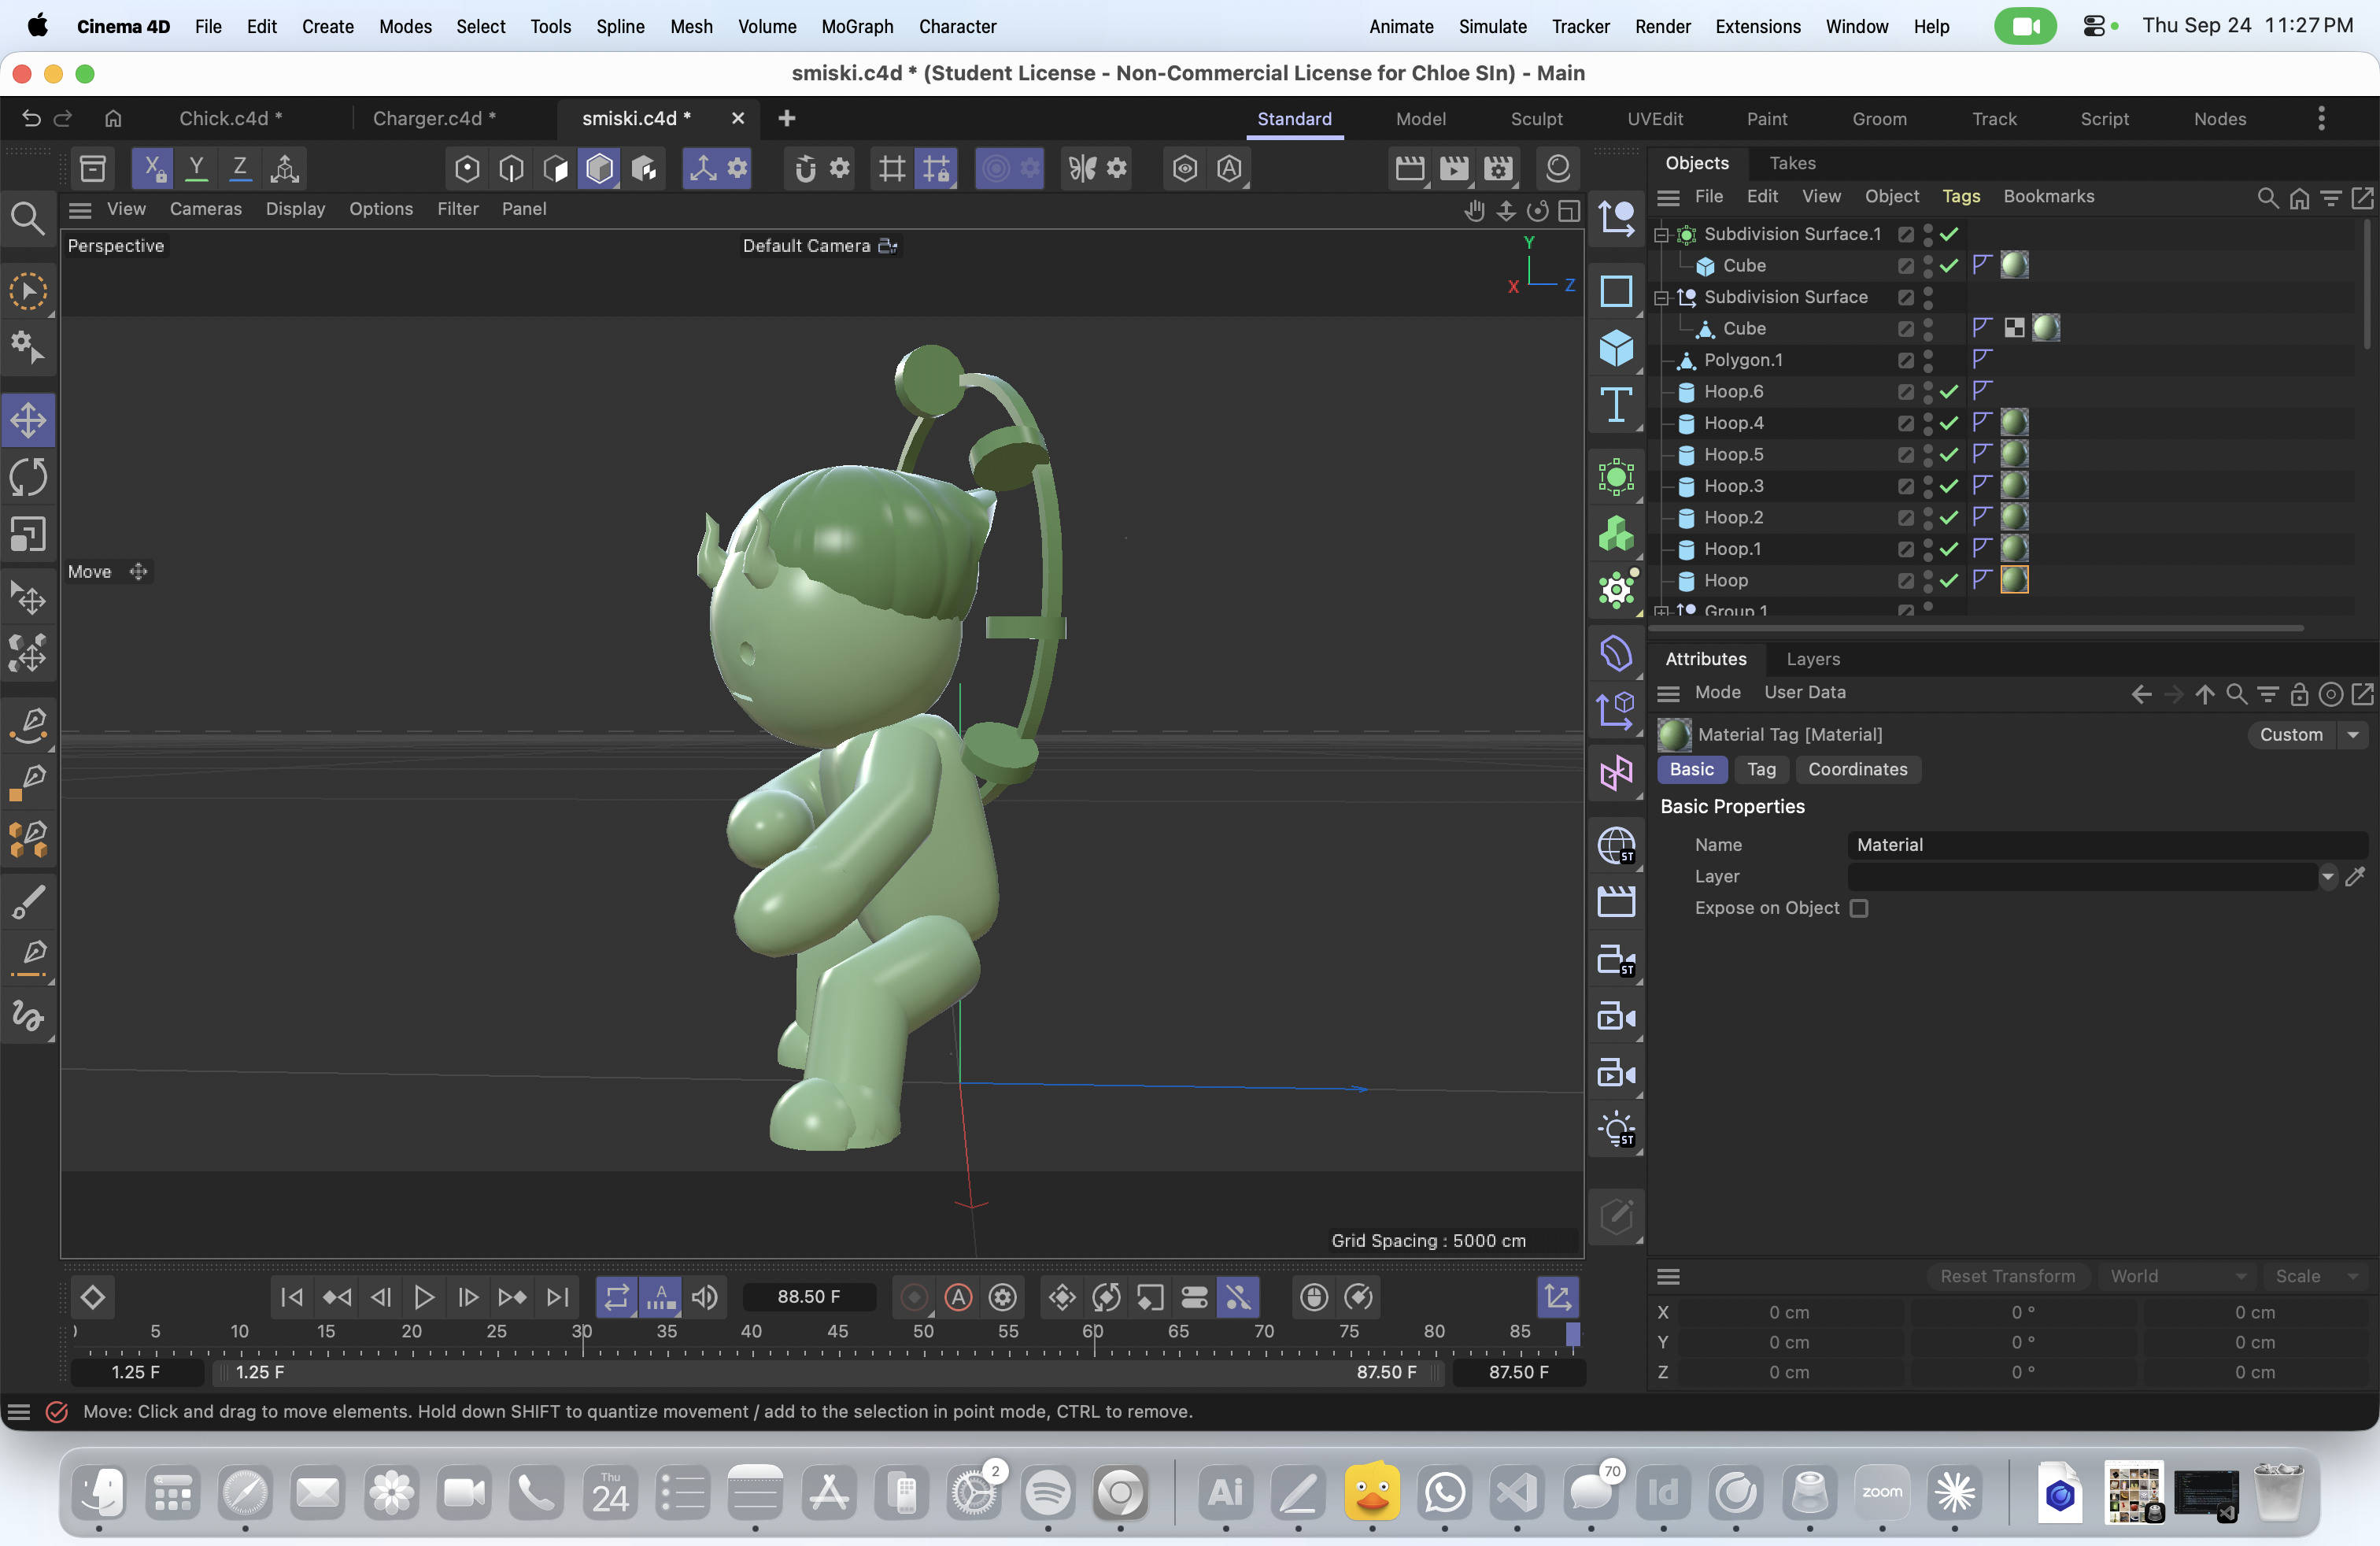The width and height of the screenshot is (2380, 1546).
Task: Click the Rectangle spline tool icon
Action: (x=1616, y=291)
